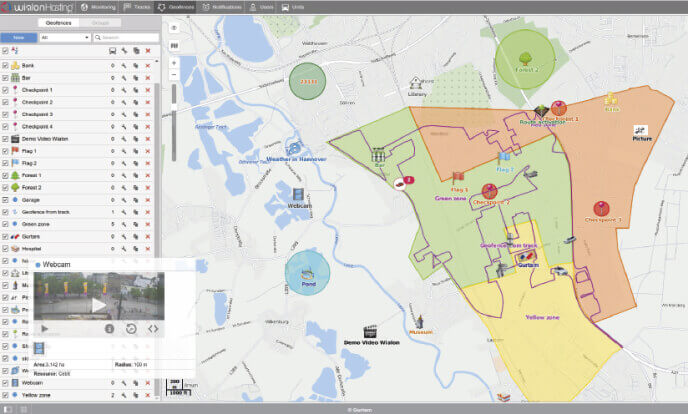
Task: Click the map zoom in button
Action: point(174,63)
